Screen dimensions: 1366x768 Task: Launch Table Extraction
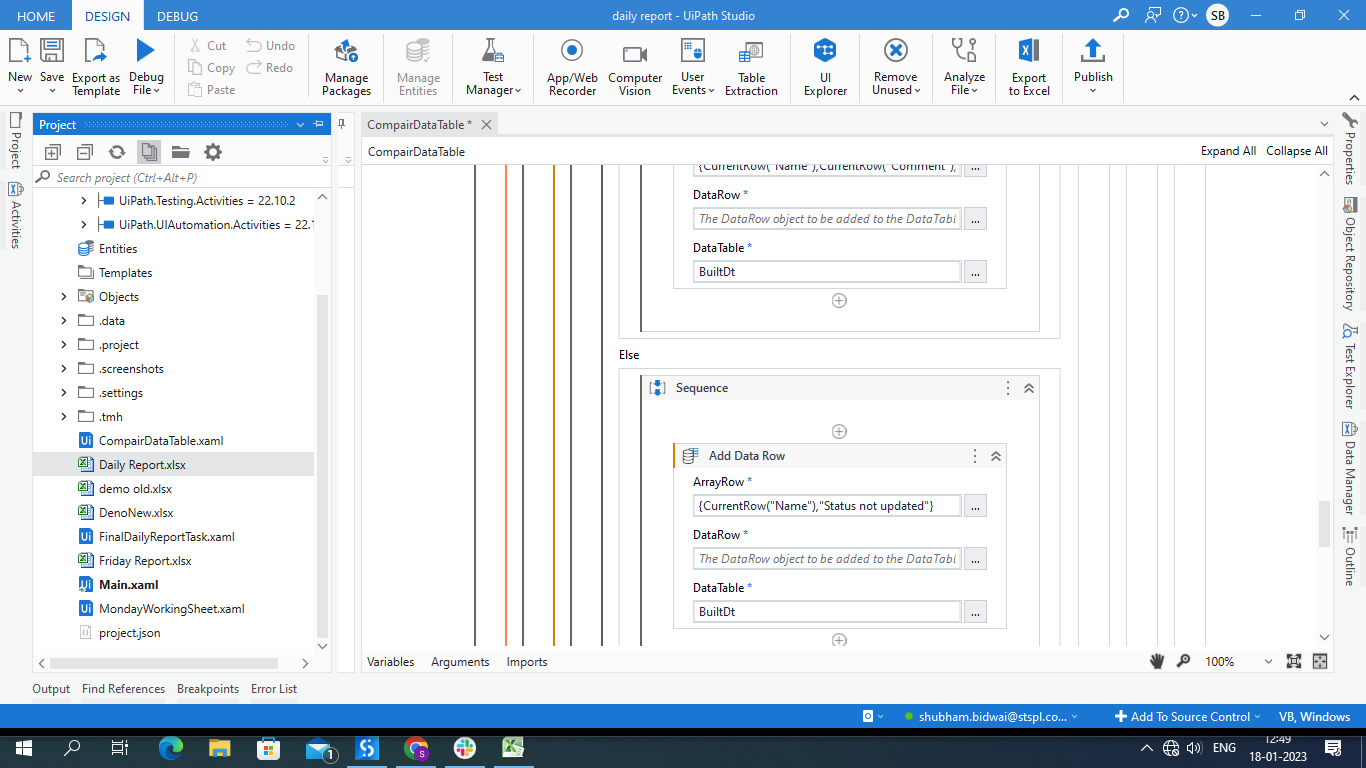(x=751, y=66)
